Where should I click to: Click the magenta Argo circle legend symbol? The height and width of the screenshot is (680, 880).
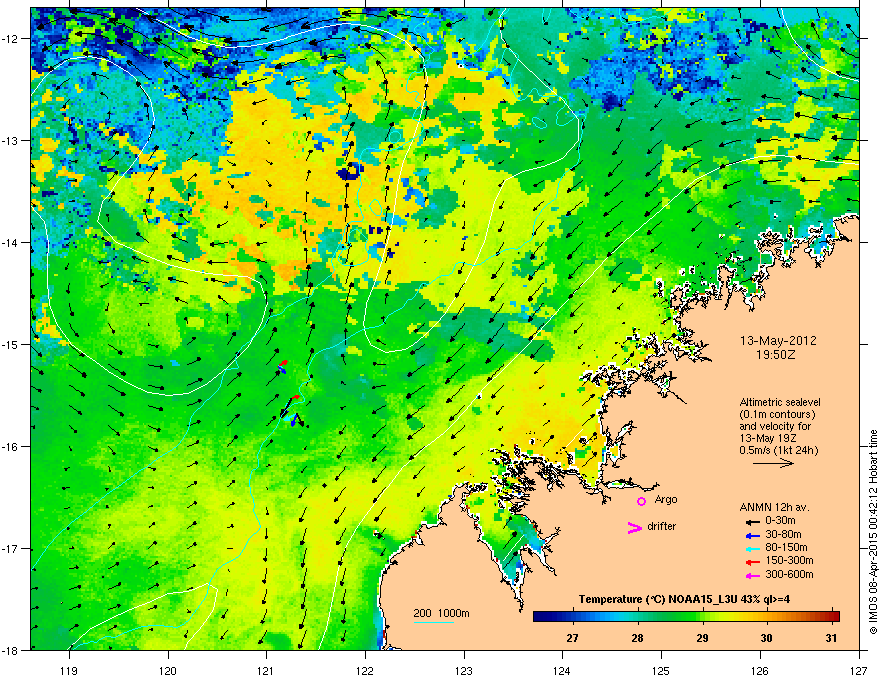point(641,501)
